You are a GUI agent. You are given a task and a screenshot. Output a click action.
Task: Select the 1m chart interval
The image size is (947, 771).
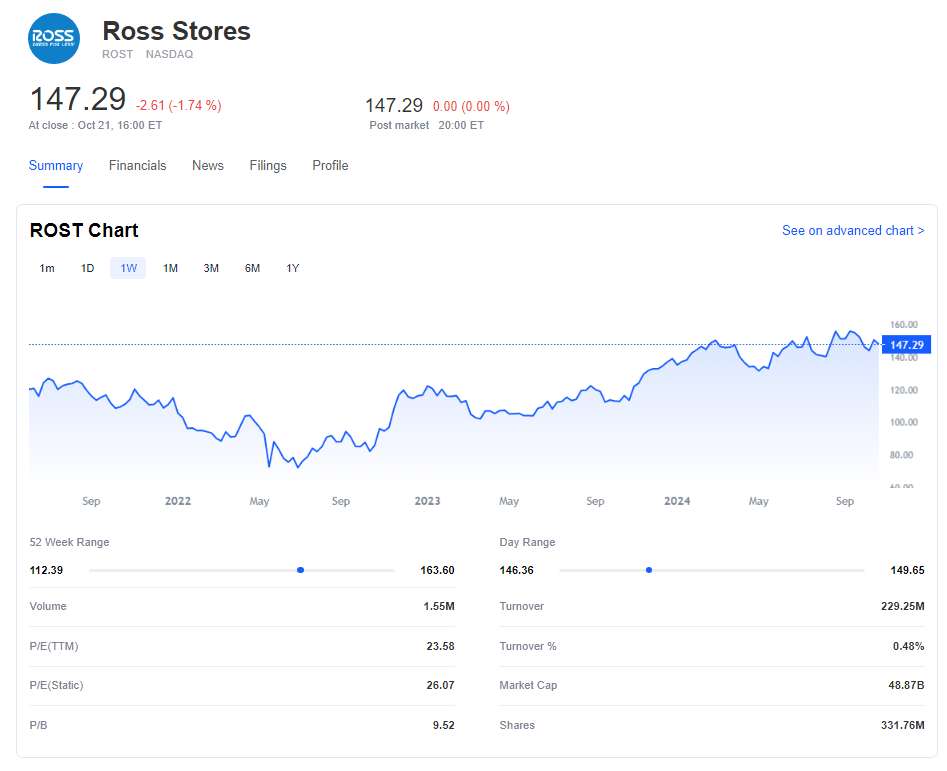click(x=47, y=268)
